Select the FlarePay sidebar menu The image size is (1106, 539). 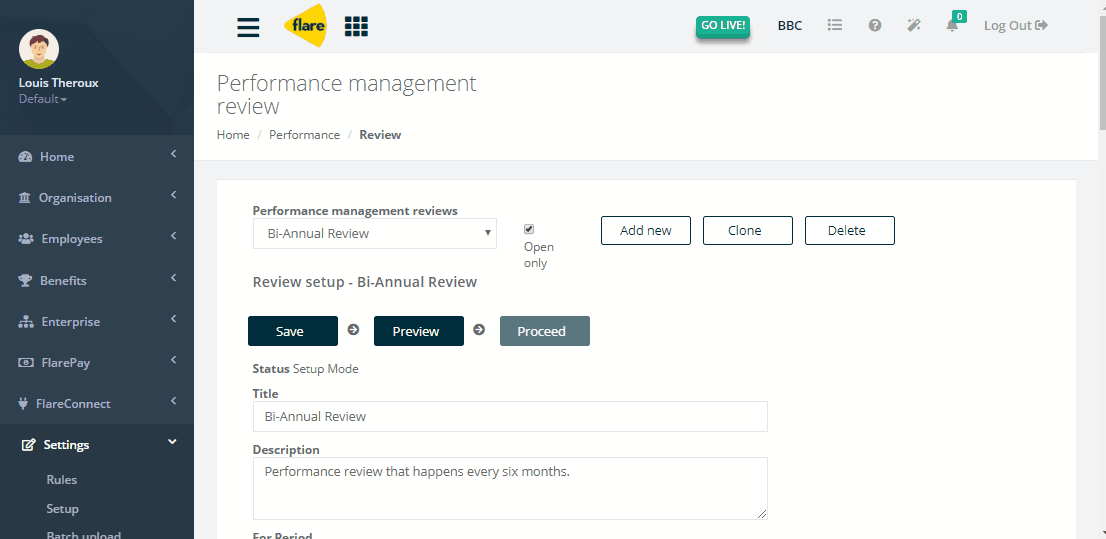click(97, 363)
